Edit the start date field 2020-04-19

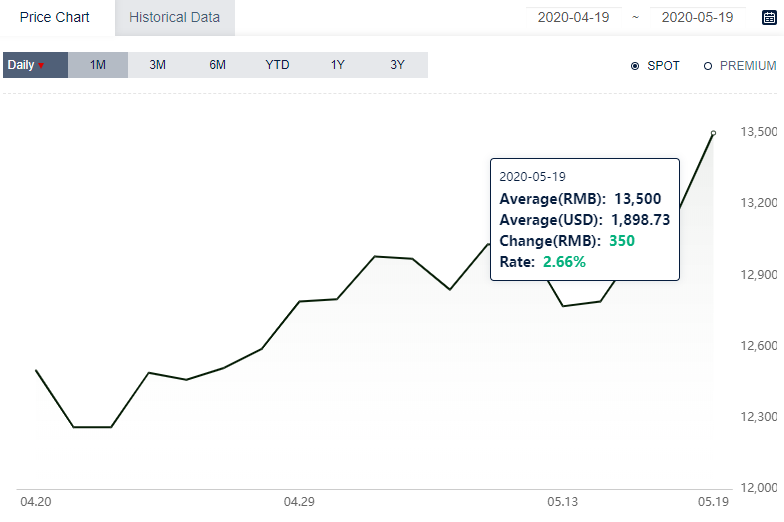click(x=574, y=18)
